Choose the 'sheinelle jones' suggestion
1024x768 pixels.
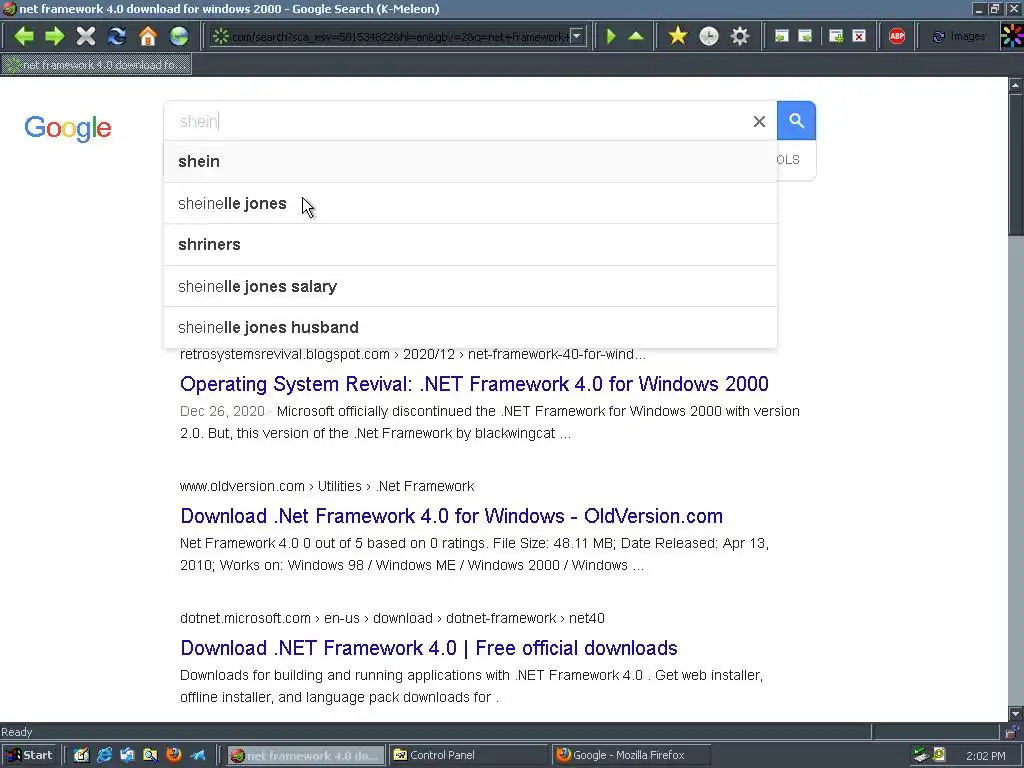click(470, 203)
